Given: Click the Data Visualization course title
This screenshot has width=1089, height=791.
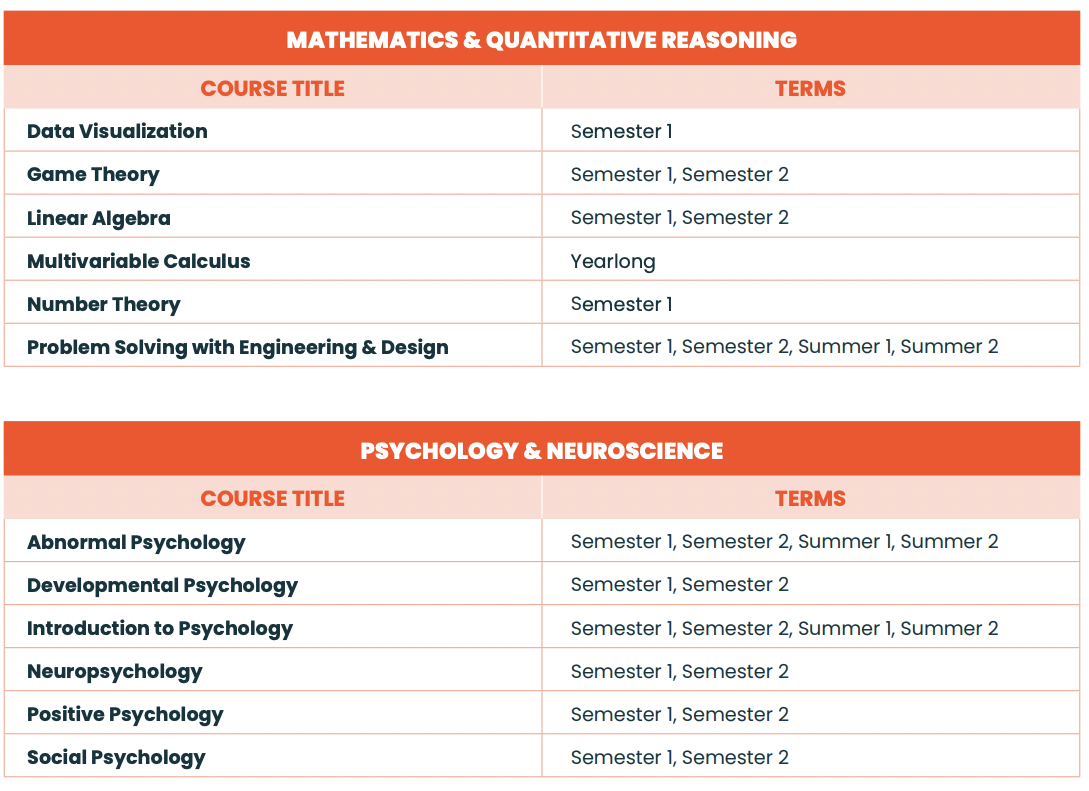Looking at the screenshot, I should point(117,131).
